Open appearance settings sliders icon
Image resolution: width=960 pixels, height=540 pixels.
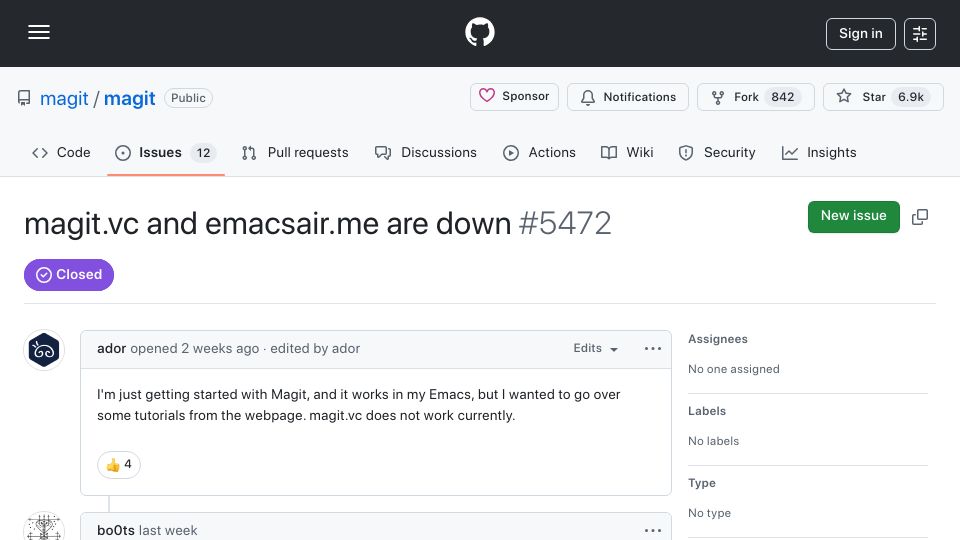coord(920,34)
